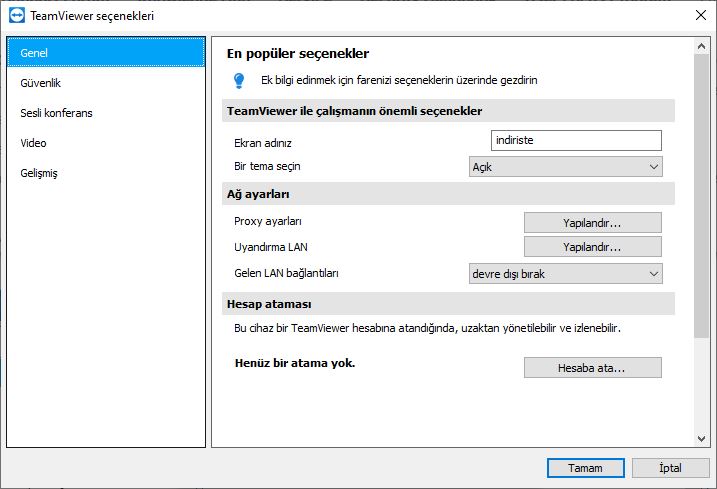Click the 'Ağ ayarları' section header
The height and width of the screenshot is (489, 717).
[448, 194]
